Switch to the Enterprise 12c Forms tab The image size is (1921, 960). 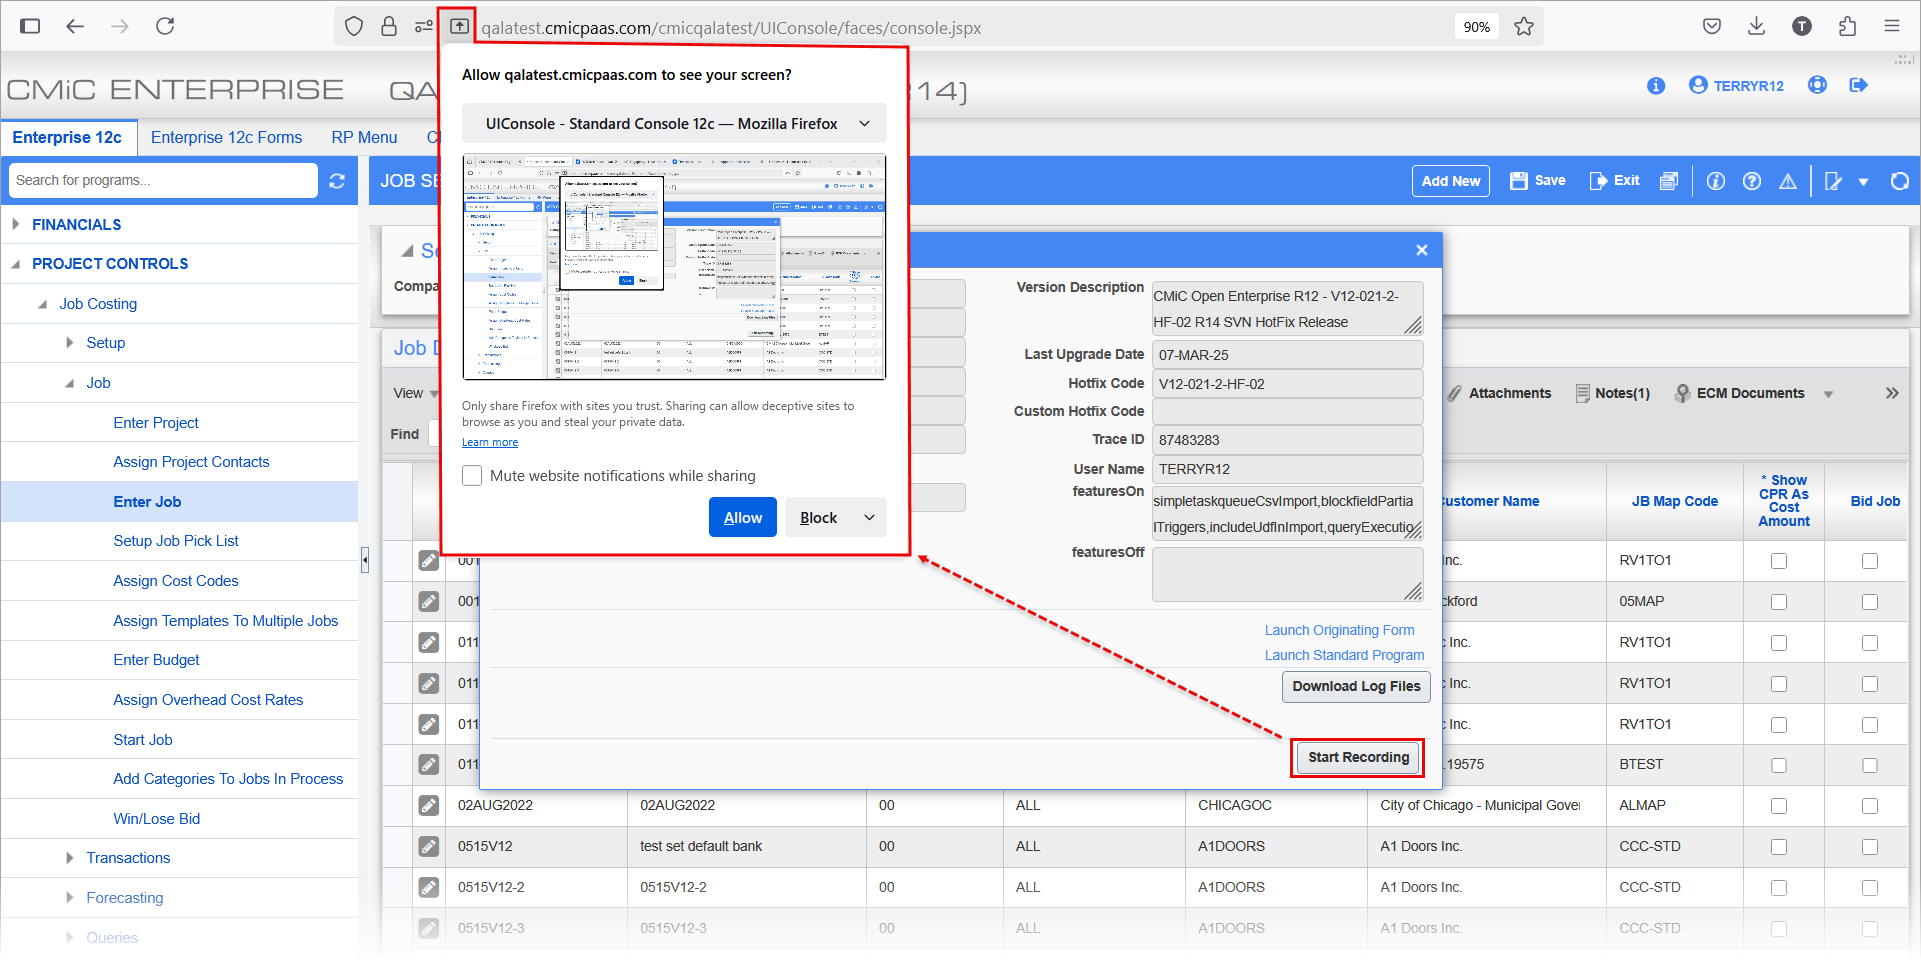pyautogui.click(x=226, y=137)
